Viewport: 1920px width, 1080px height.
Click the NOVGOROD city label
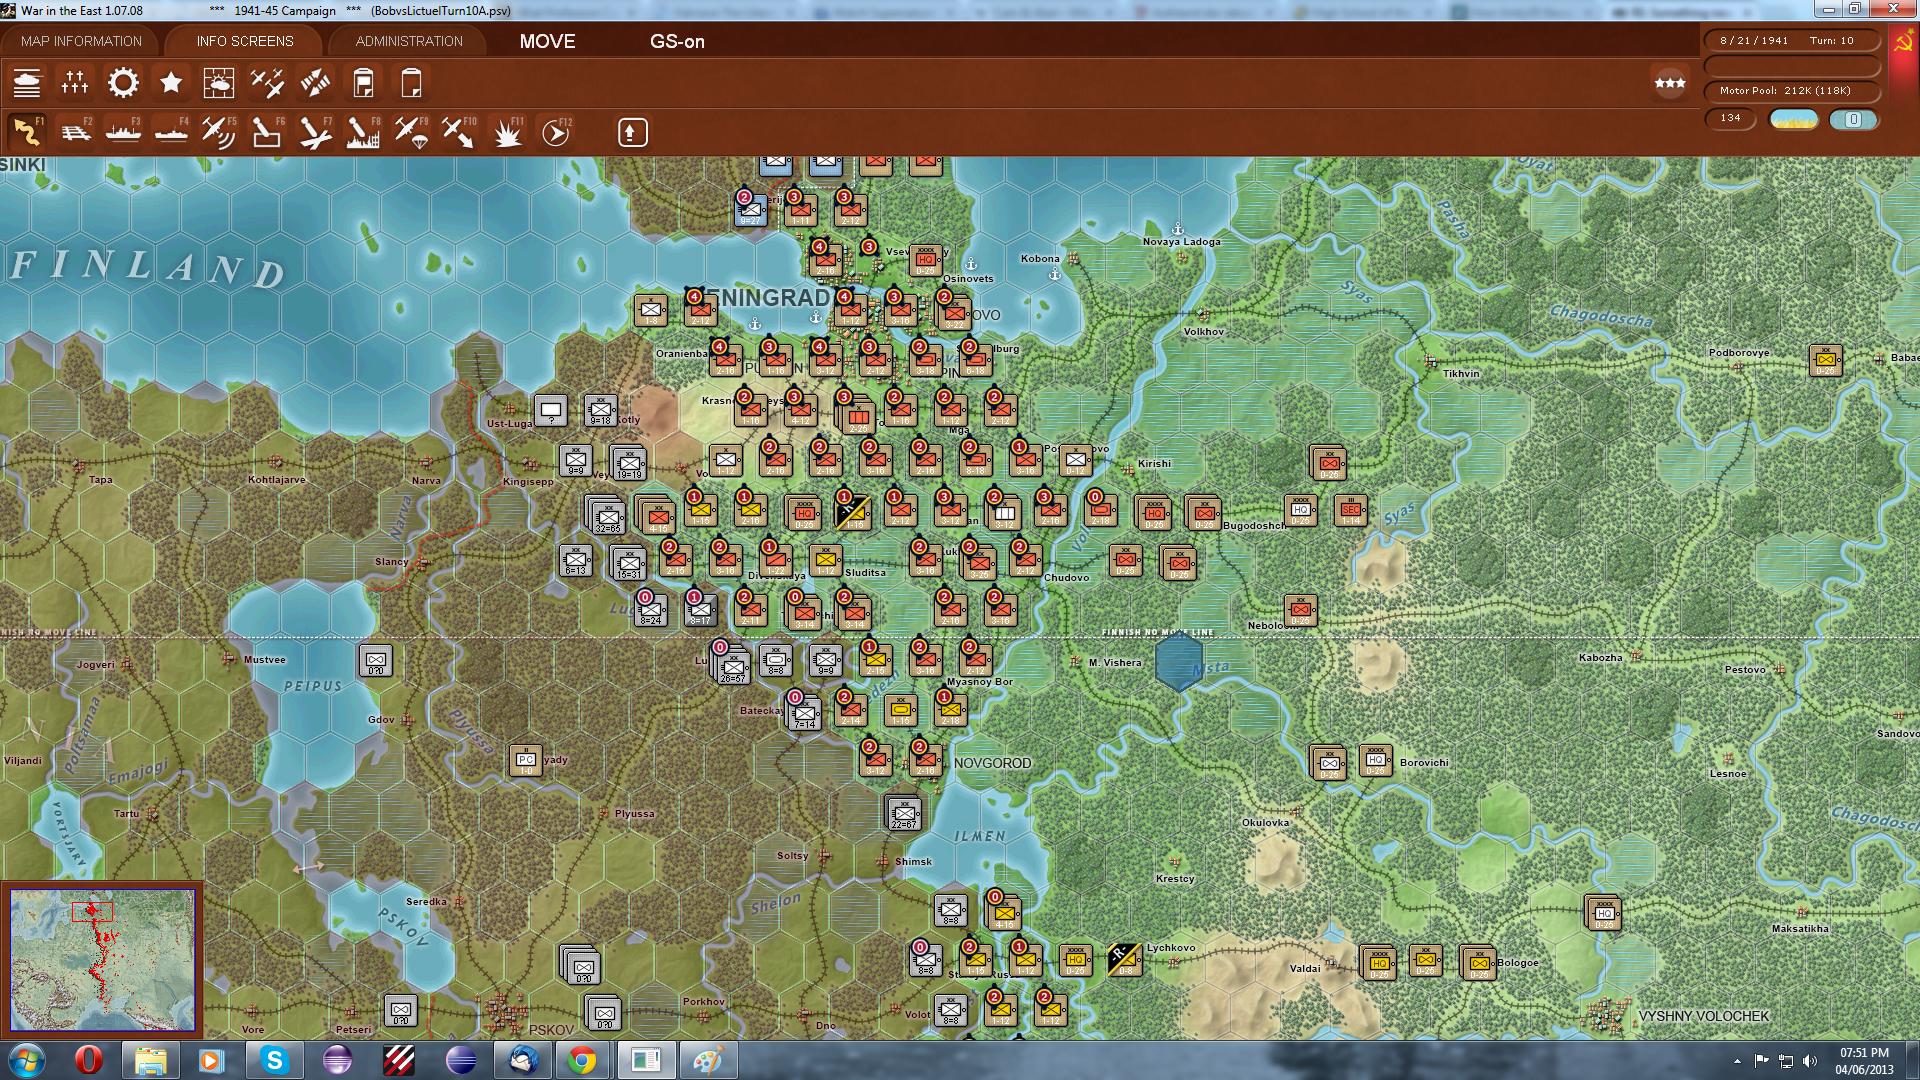click(992, 763)
